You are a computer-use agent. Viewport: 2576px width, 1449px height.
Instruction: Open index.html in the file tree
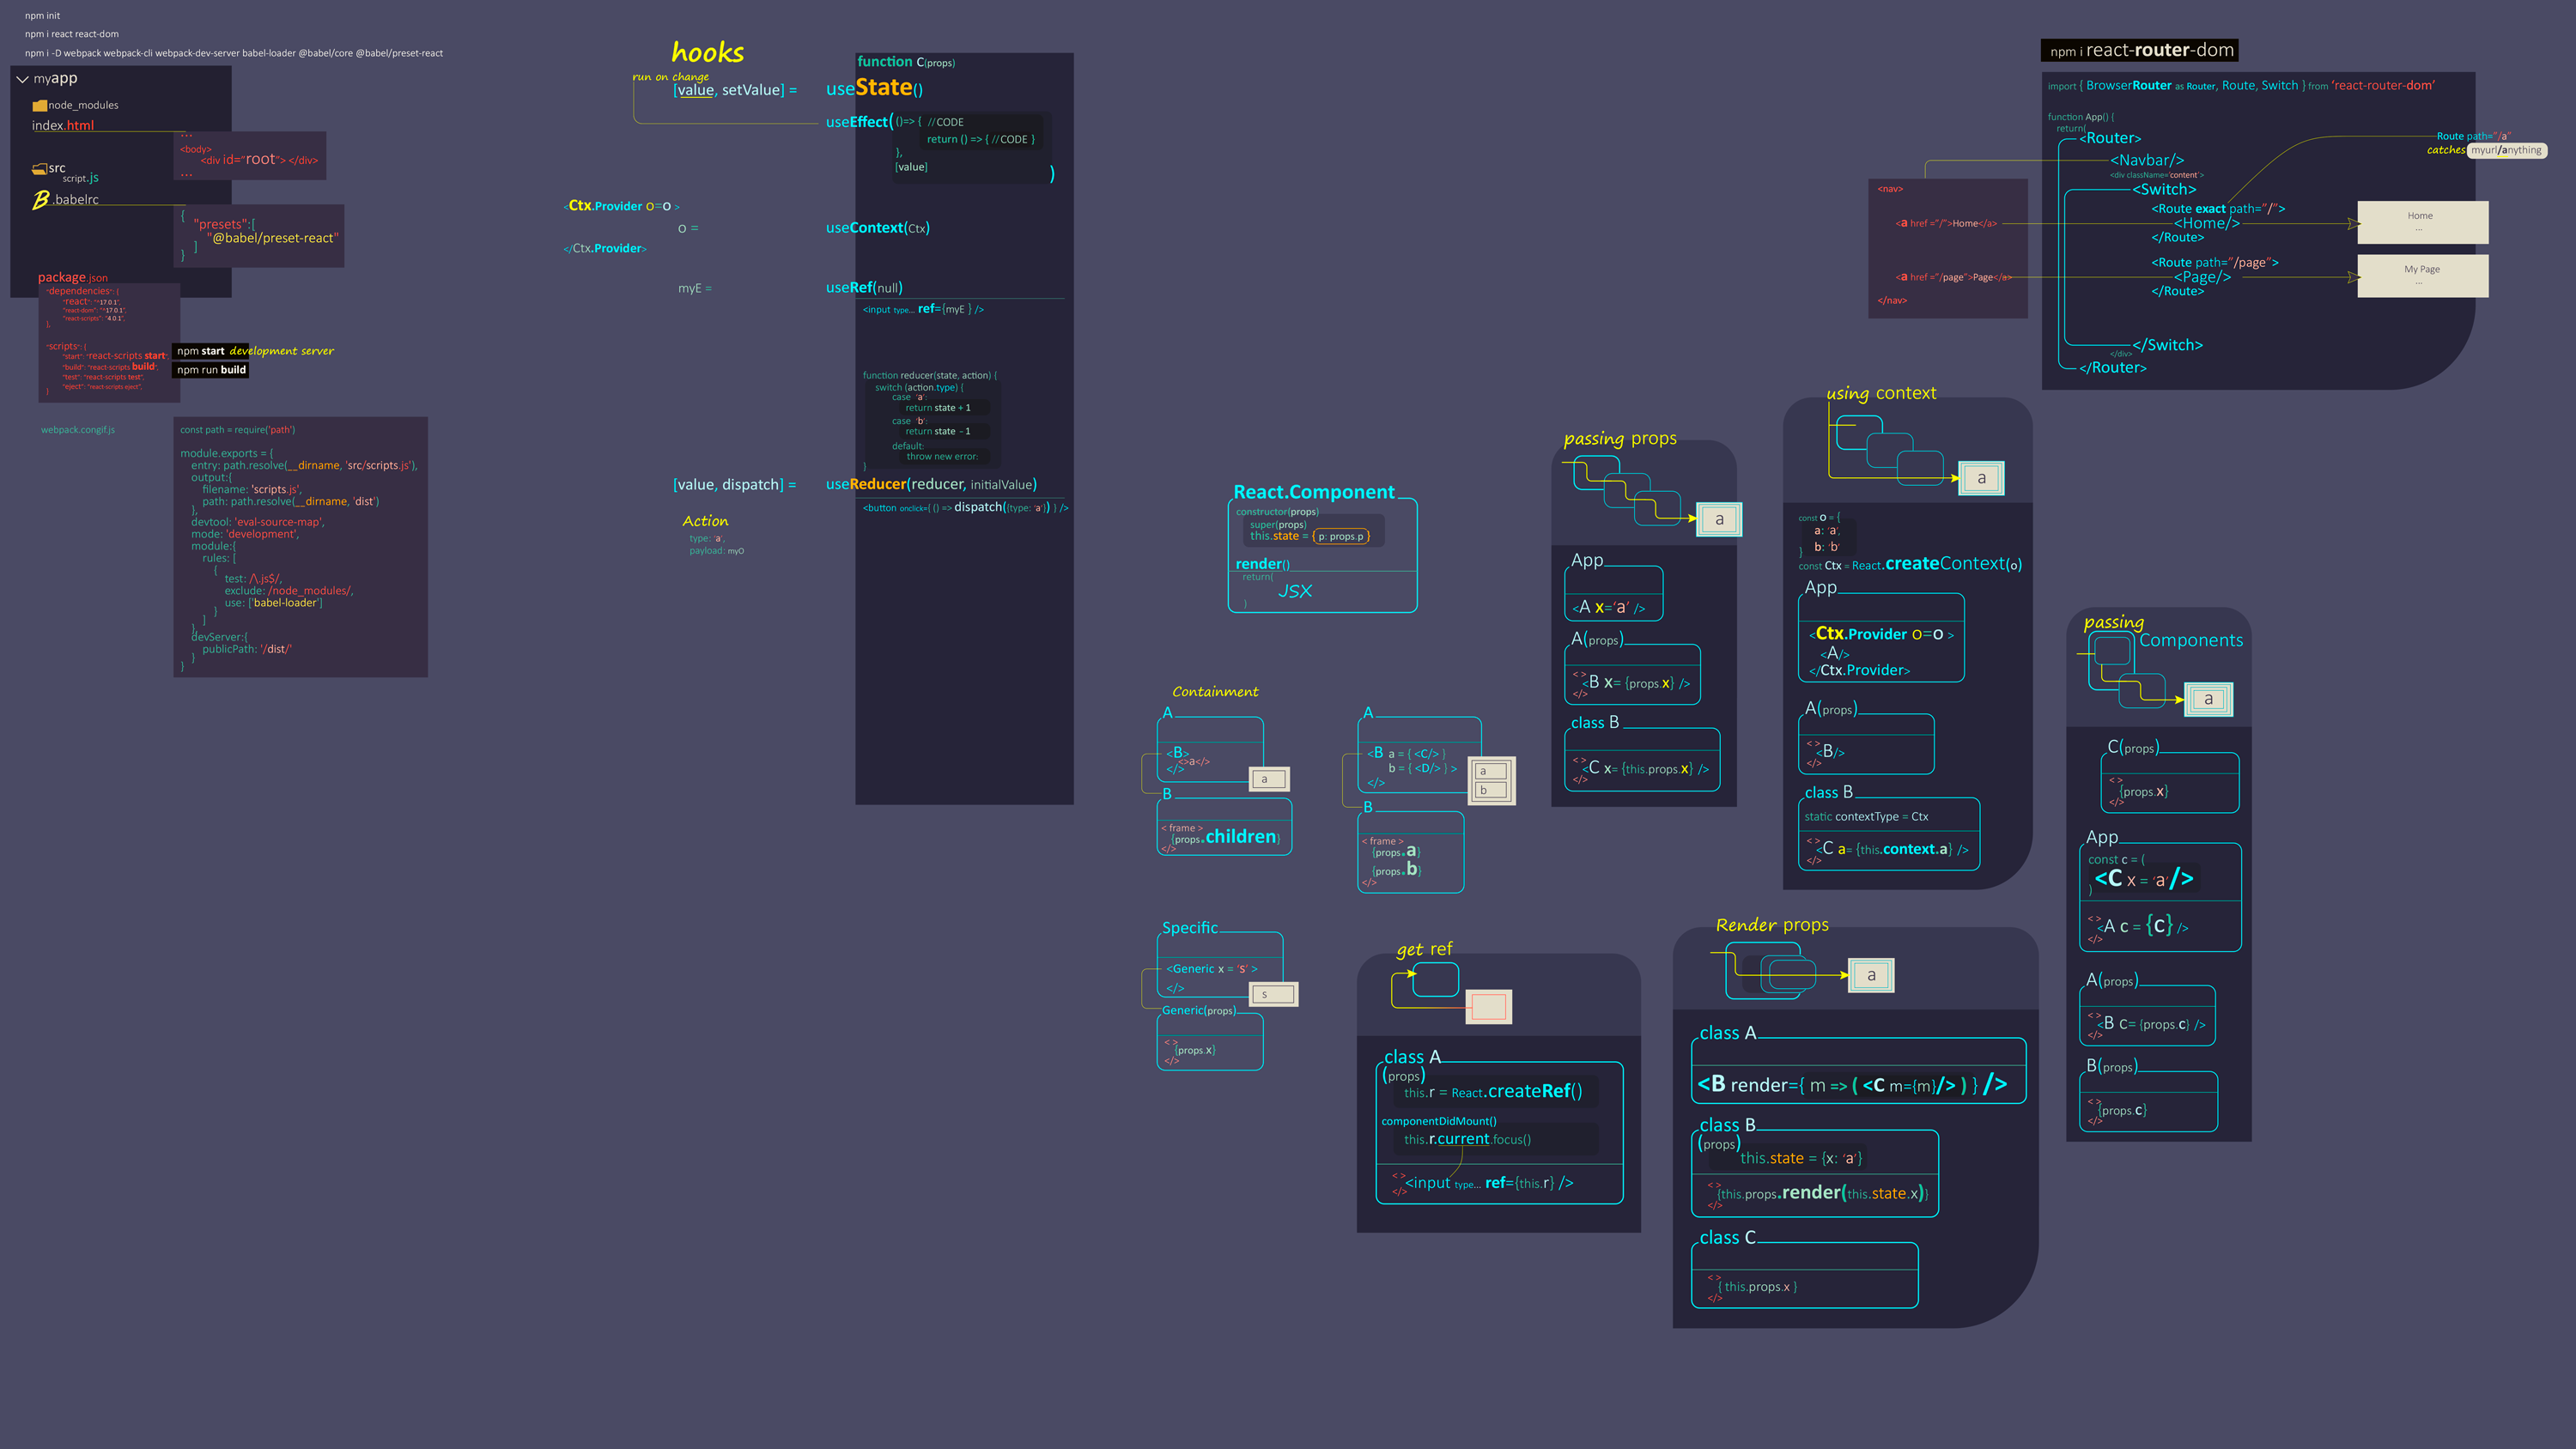point(62,125)
